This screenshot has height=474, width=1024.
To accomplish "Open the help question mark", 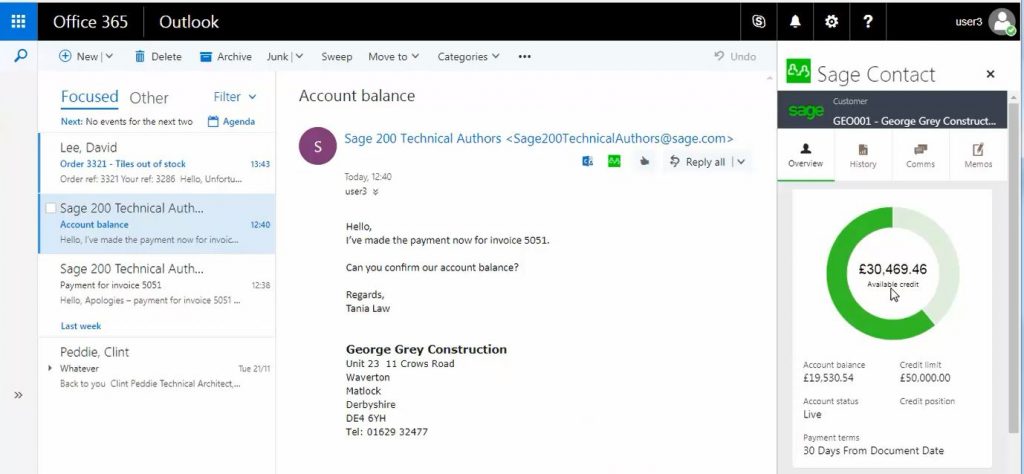I will point(867,22).
